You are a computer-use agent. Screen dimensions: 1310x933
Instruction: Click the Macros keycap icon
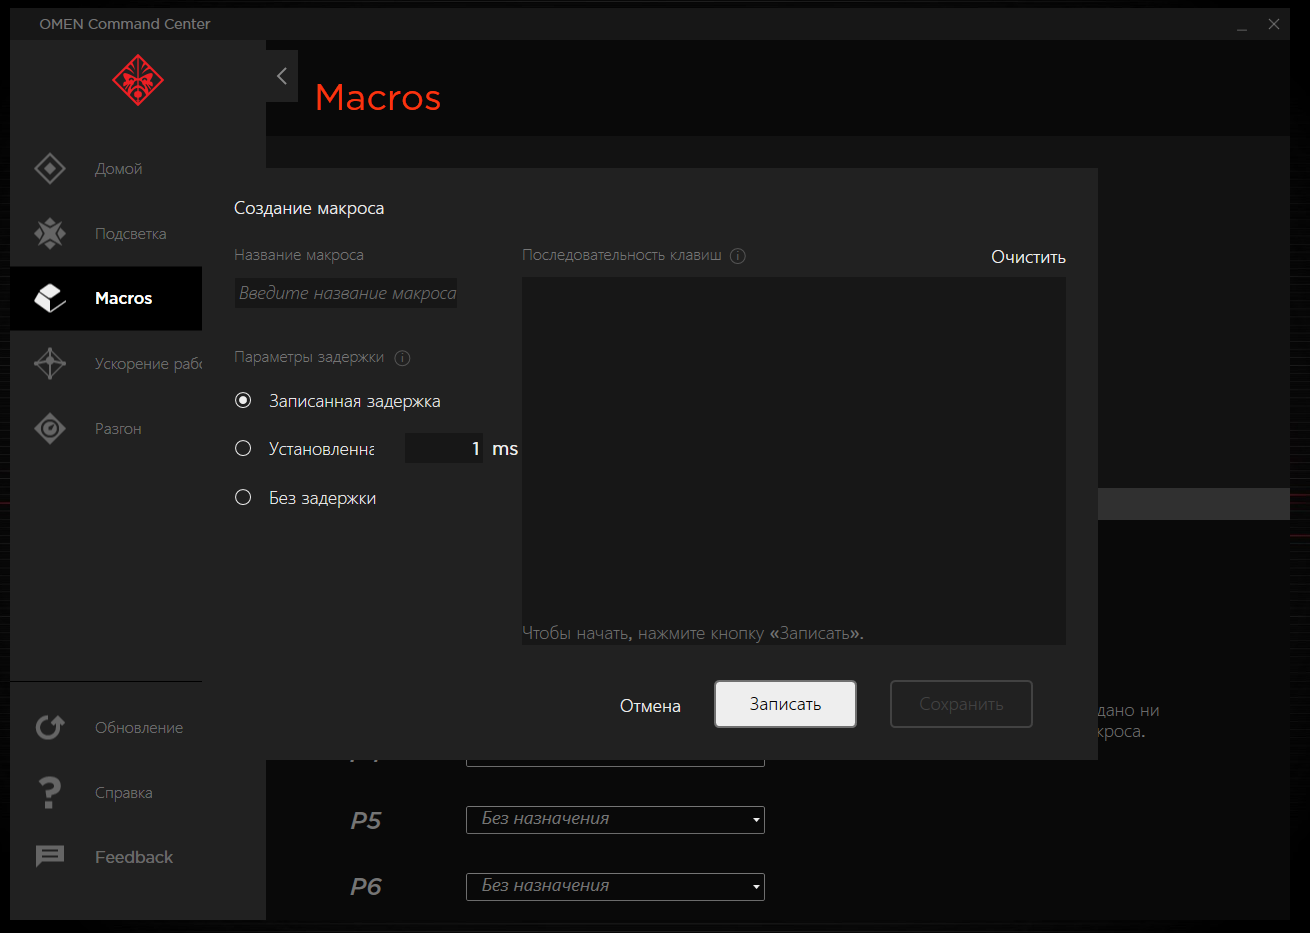[x=50, y=298]
